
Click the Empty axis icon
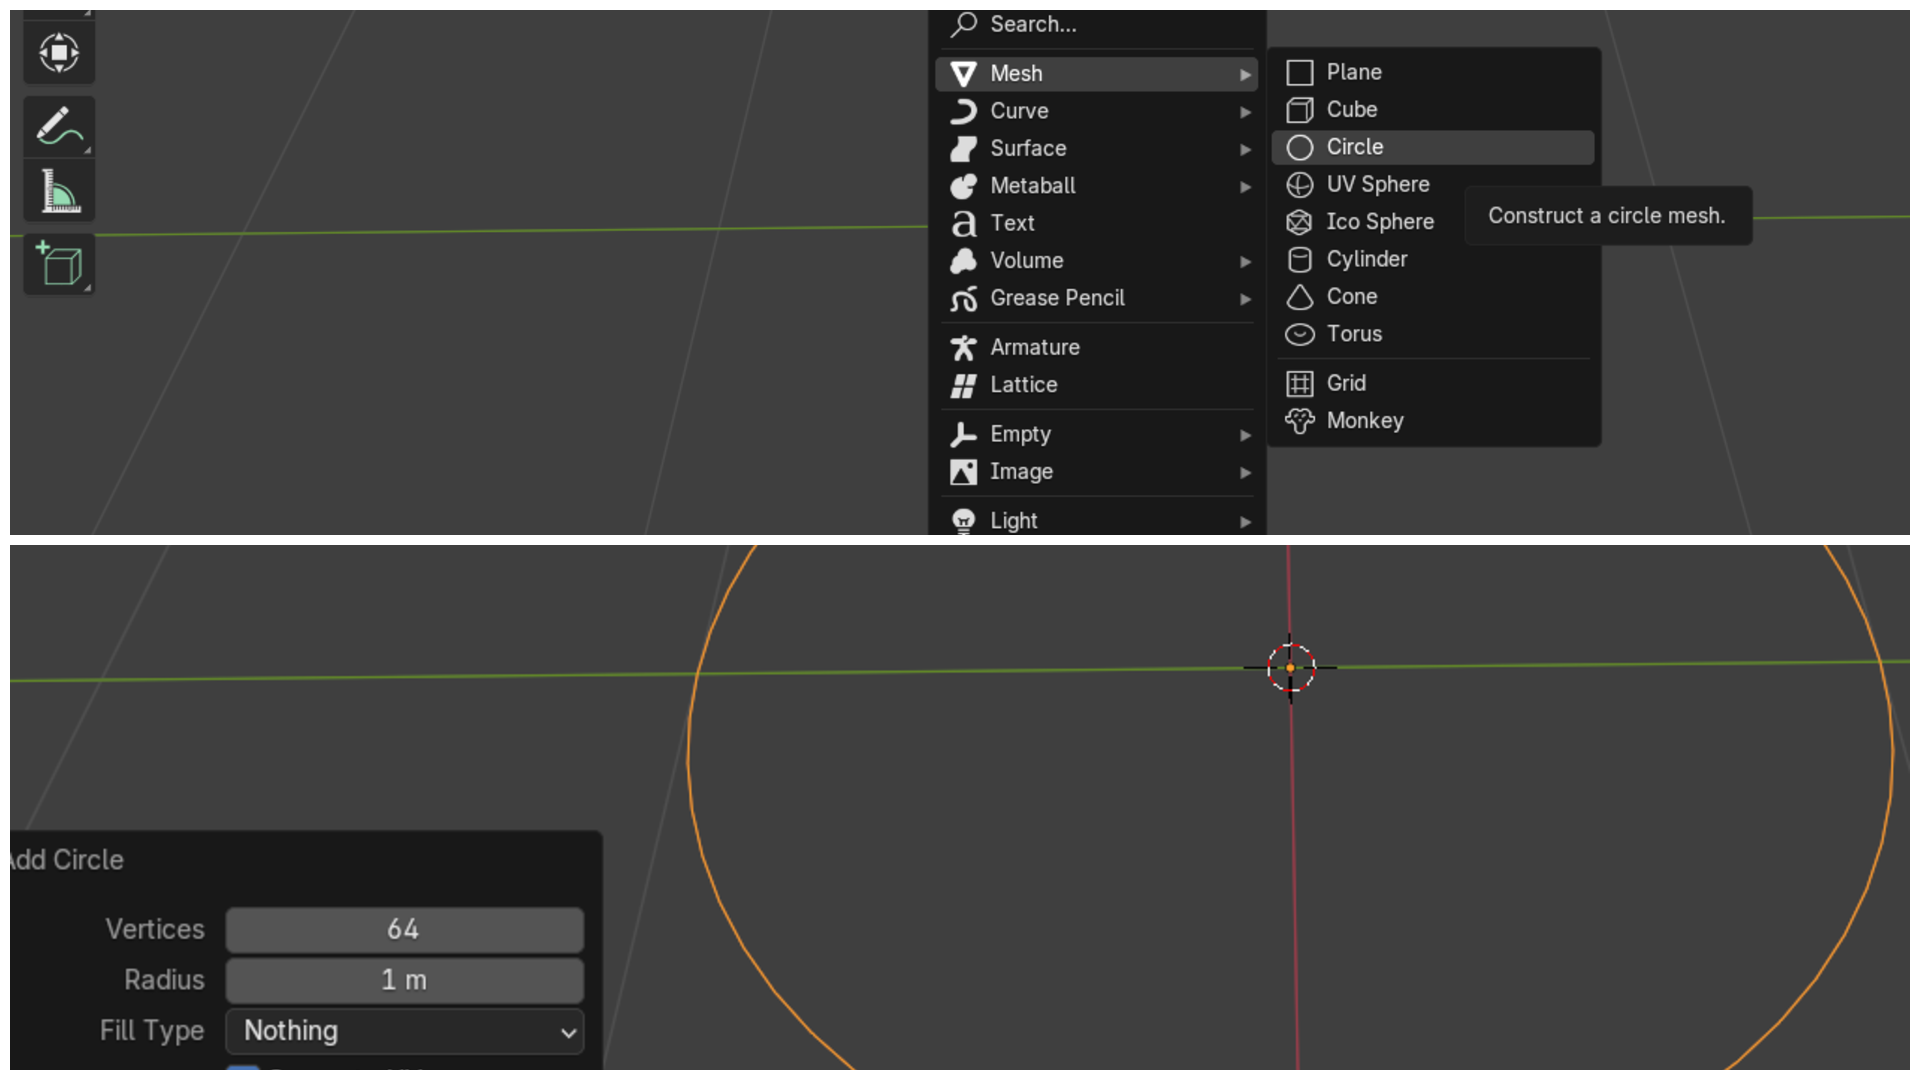963,434
